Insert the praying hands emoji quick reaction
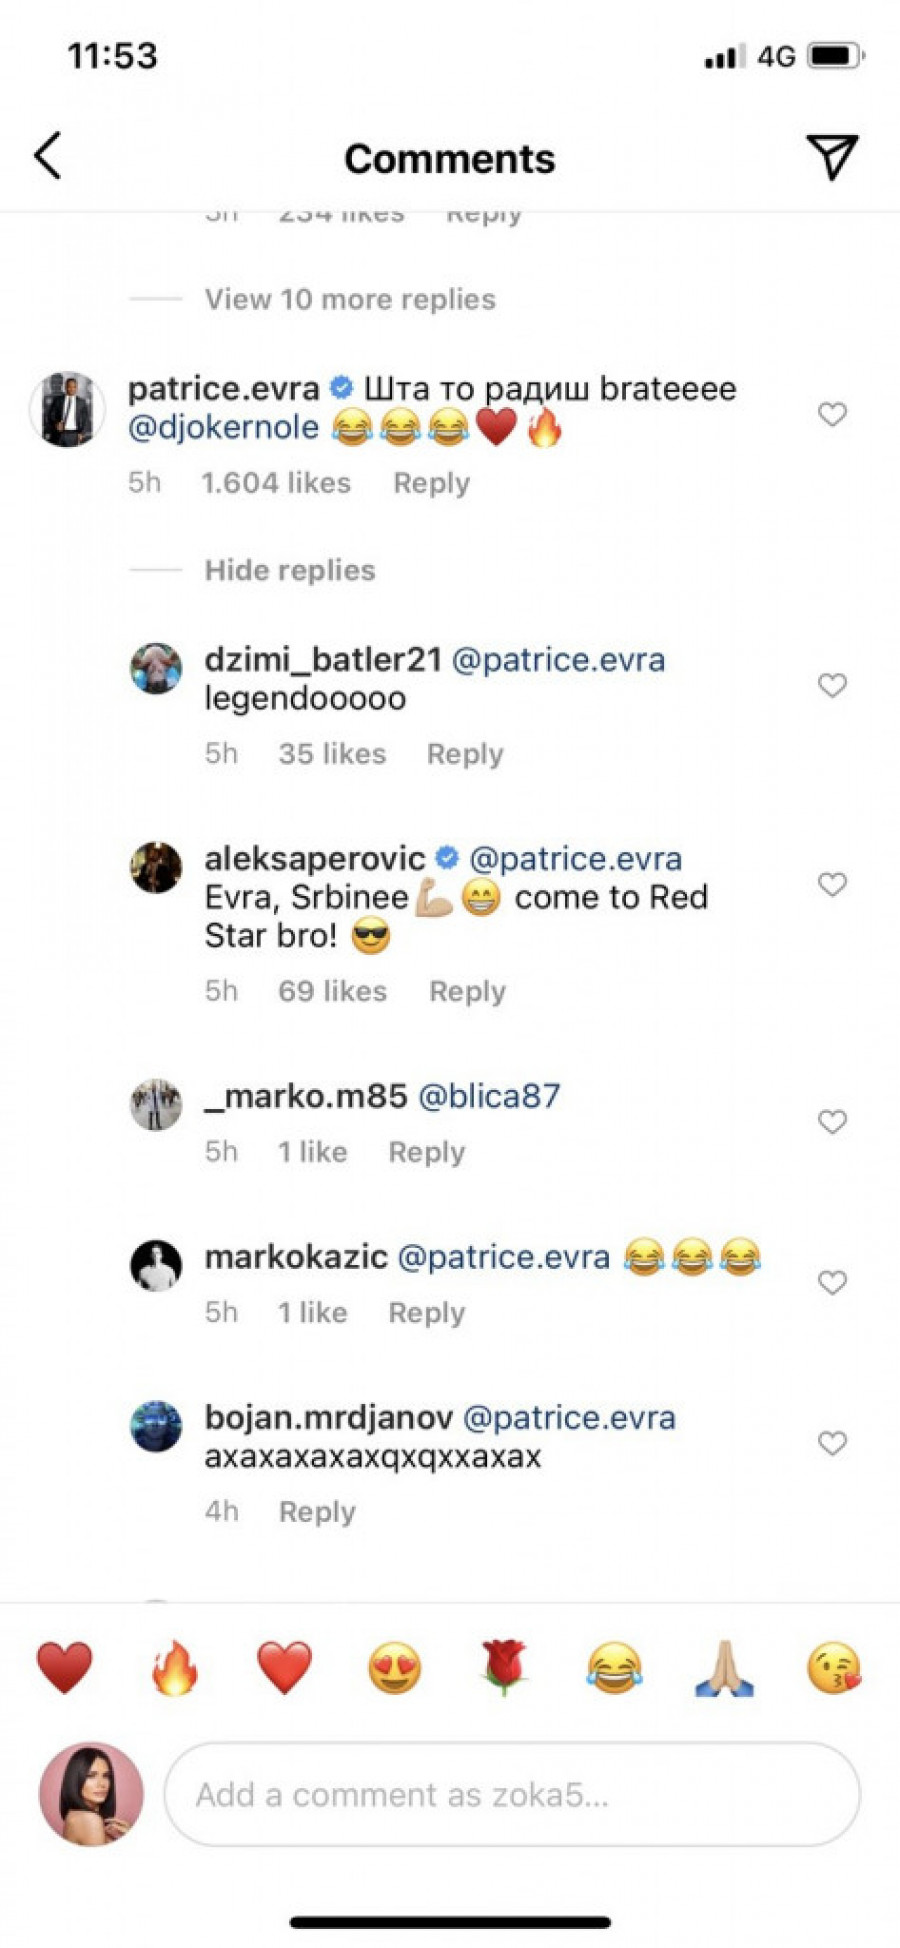The width and height of the screenshot is (900, 1948). point(724,1668)
